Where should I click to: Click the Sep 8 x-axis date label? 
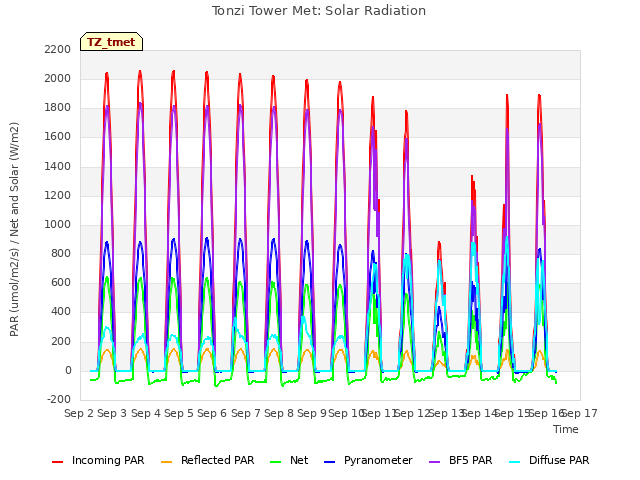point(279,413)
